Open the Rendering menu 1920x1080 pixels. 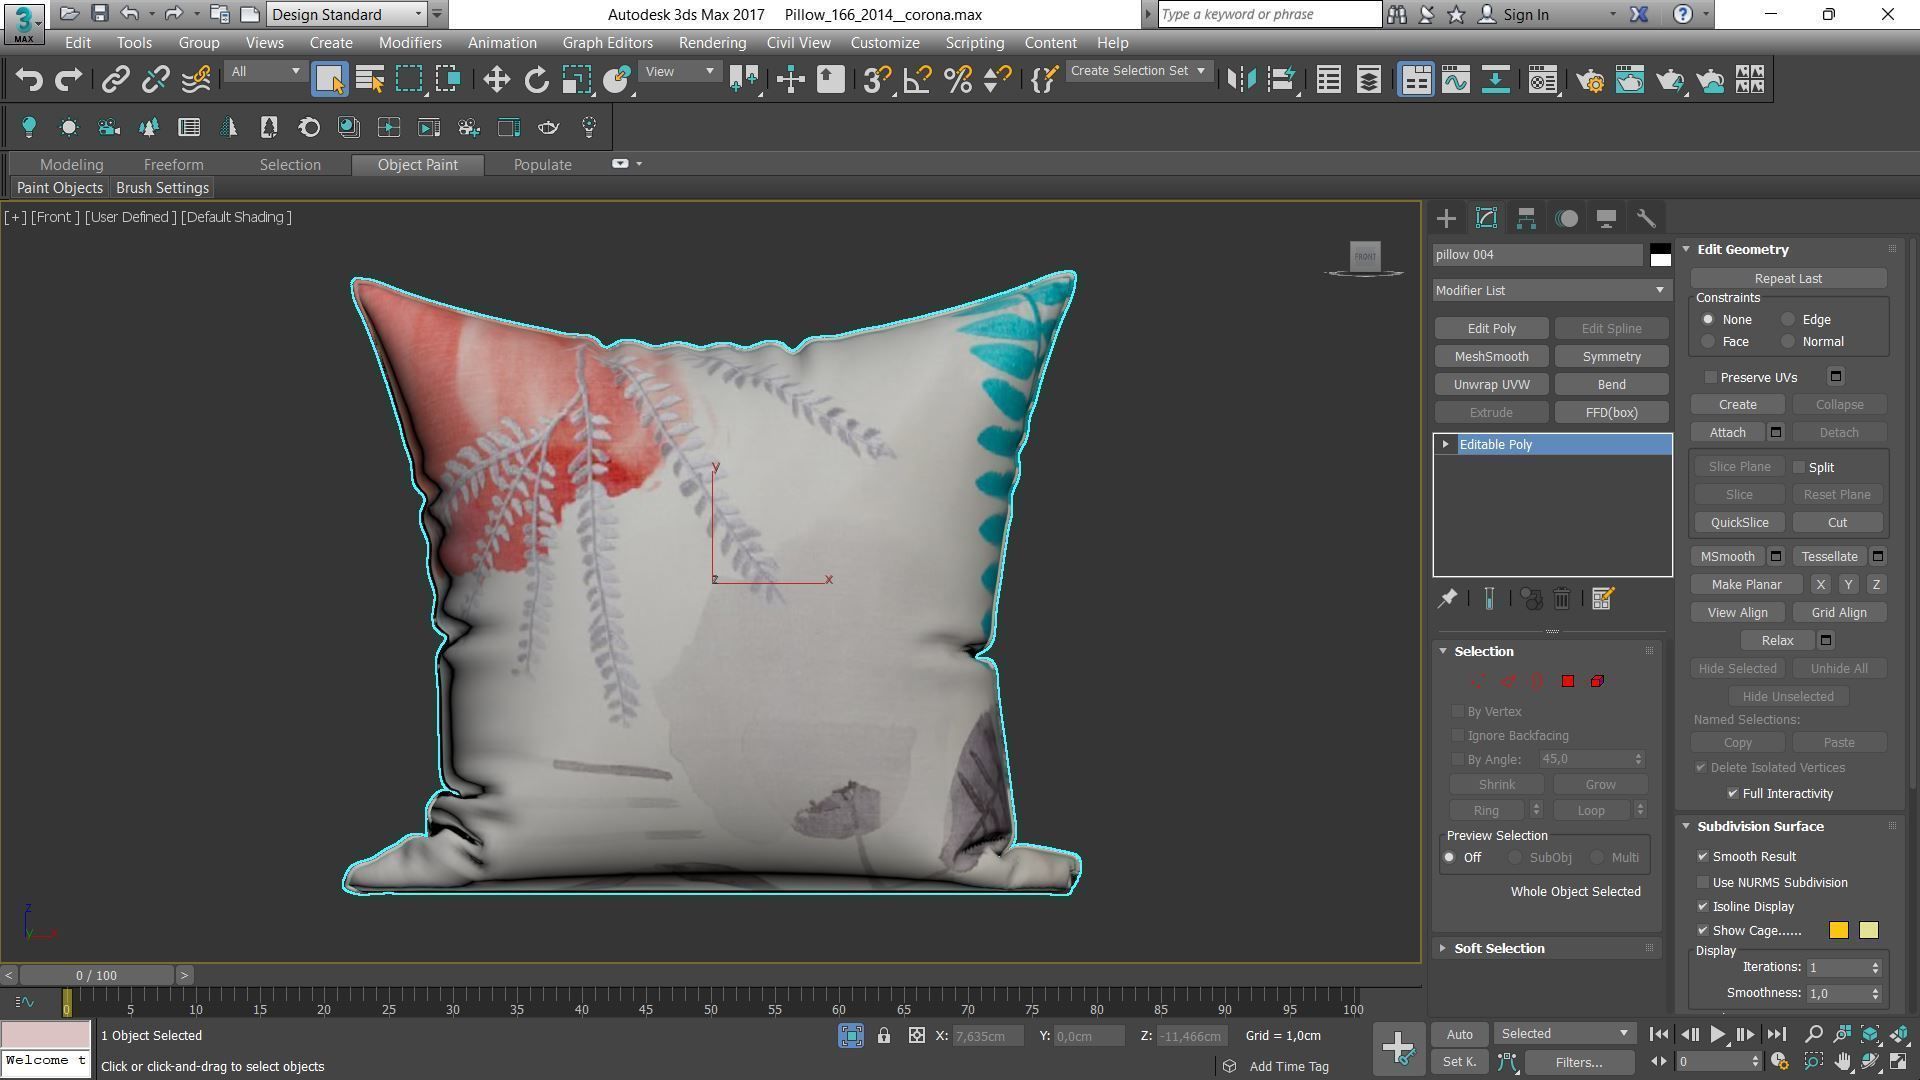pyautogui.click(x=712, y=43)
